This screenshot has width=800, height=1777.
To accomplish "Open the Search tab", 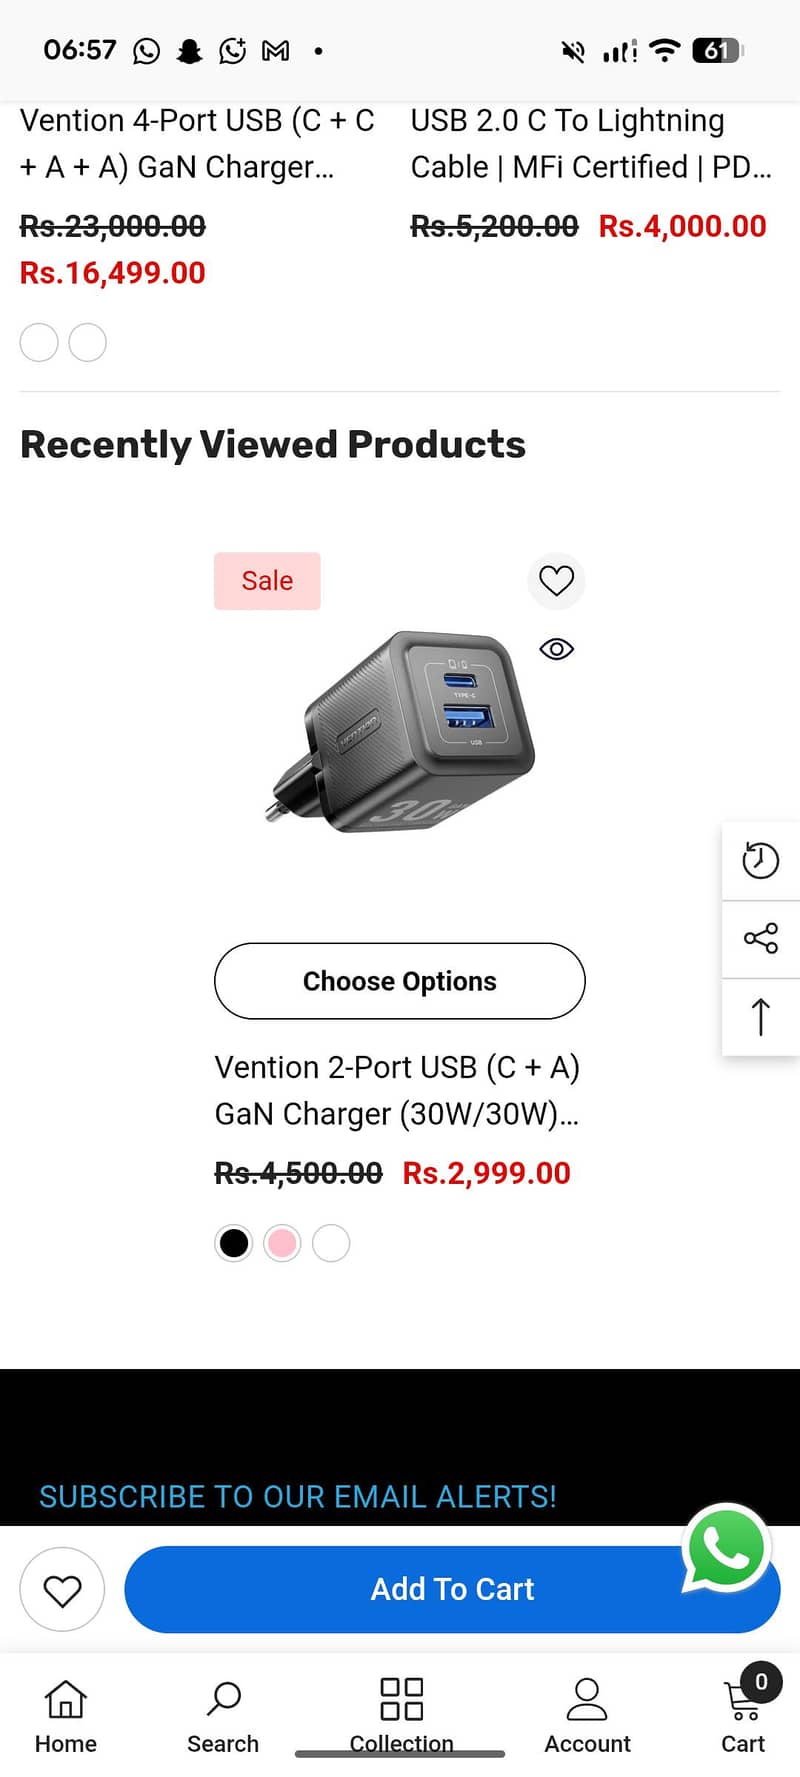I will pyautogui.click(x=223, y=1716).
